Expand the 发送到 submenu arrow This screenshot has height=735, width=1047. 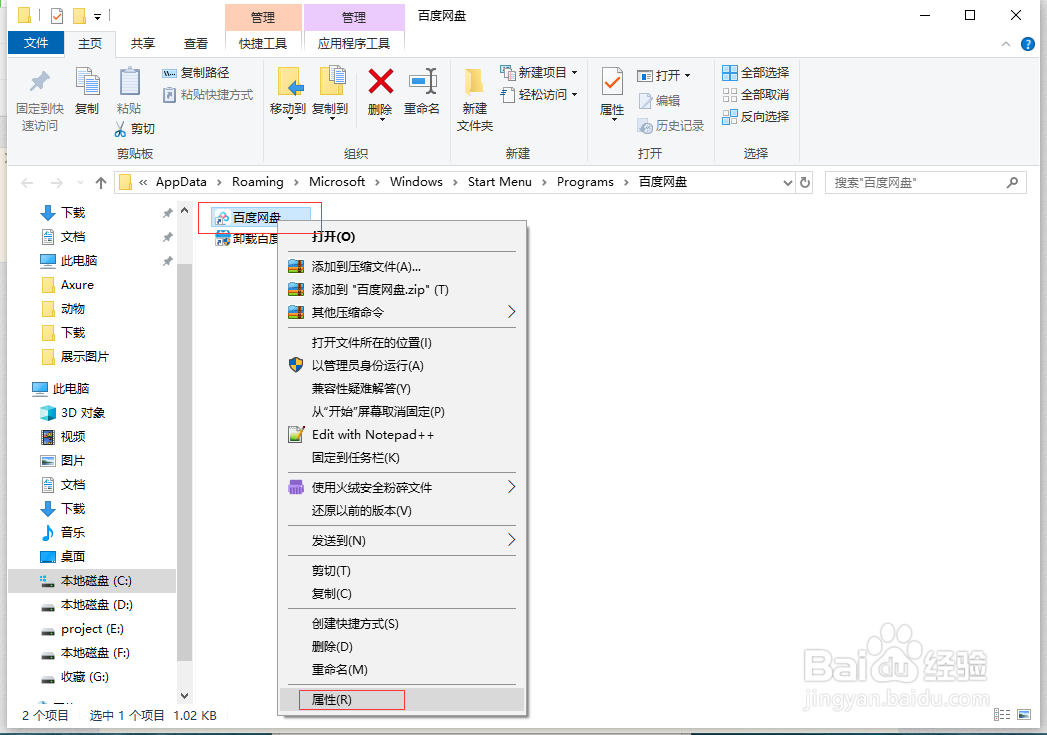coord(511,540)
